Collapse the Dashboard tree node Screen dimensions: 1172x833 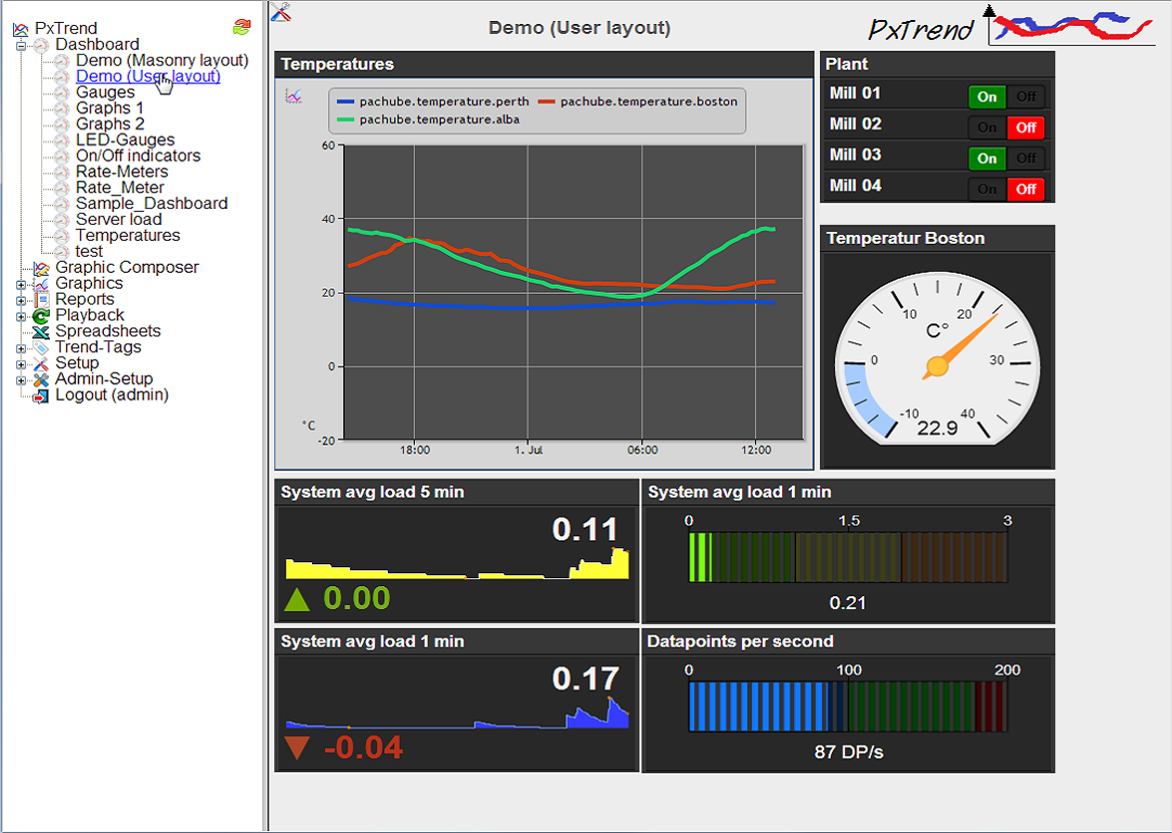click(21, 45)
